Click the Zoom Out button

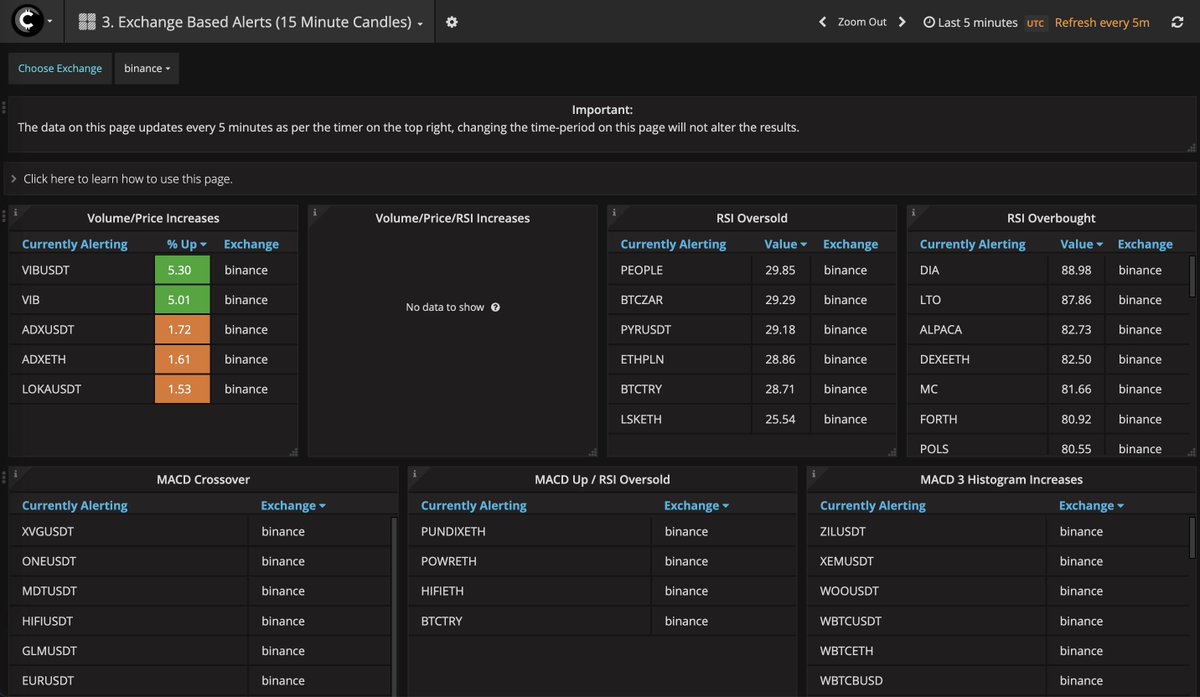[x=862, y=22]
